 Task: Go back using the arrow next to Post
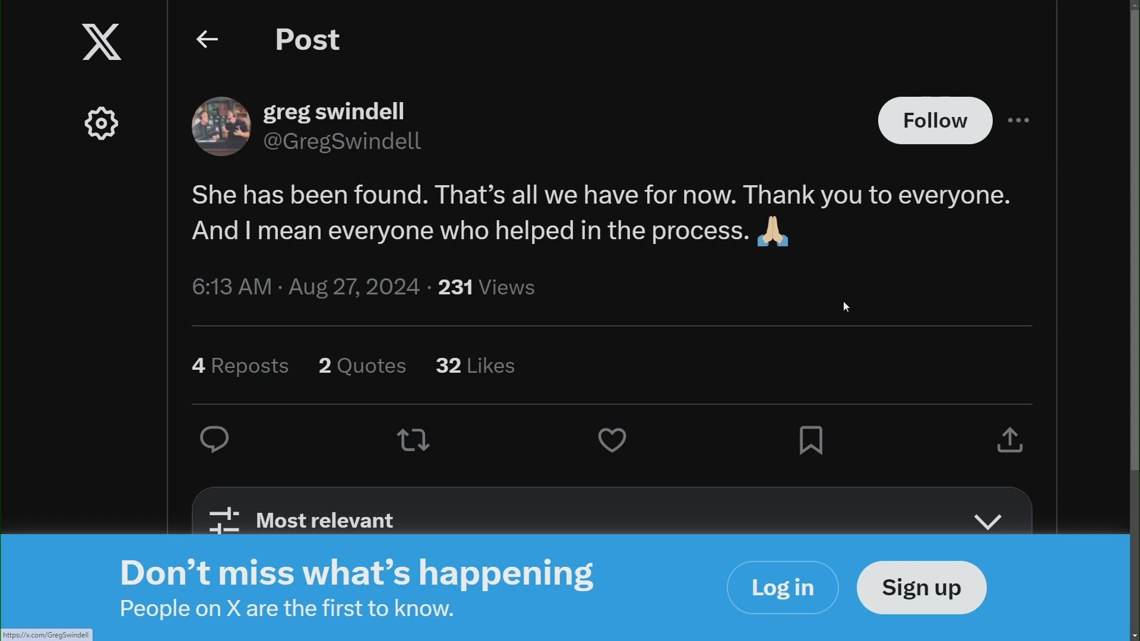coord(206,39)
